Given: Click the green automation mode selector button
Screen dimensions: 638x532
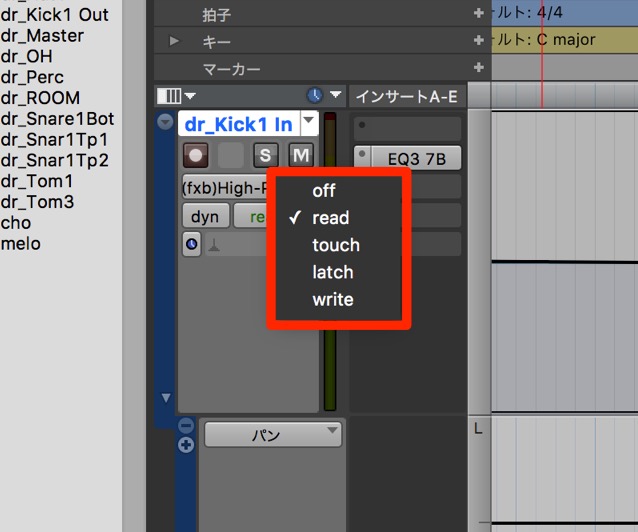Looking at the screenshot, I should click(x=250, y=216).
